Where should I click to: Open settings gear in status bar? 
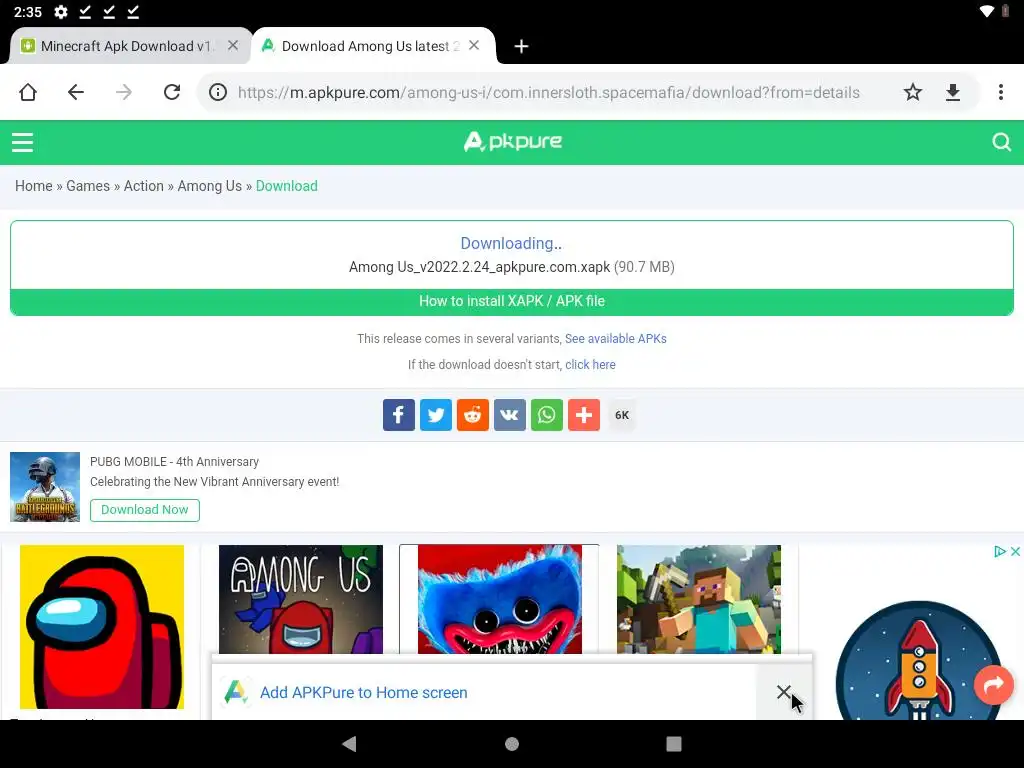61,12
